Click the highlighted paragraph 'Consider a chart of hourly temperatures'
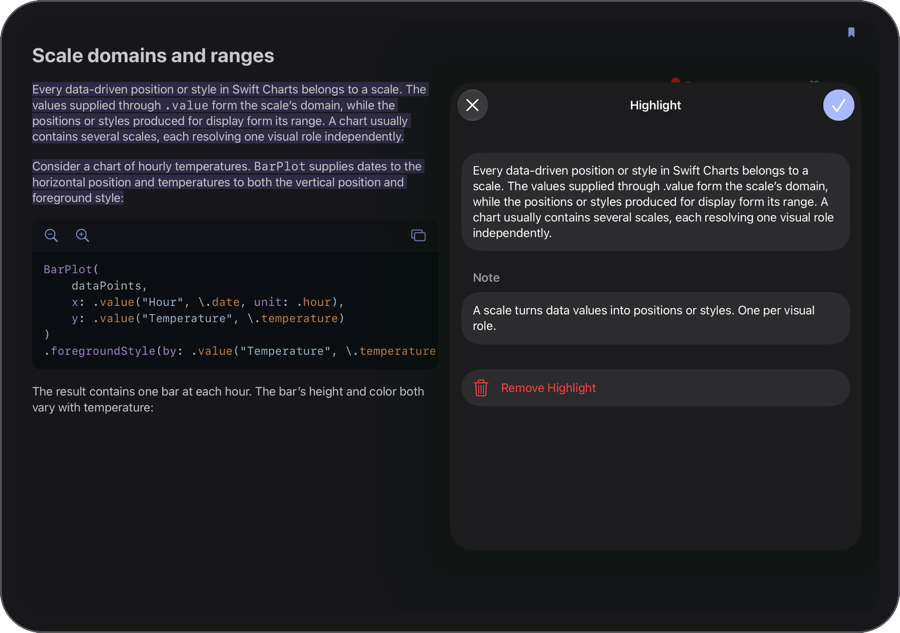This screenshot has width=900, height=633. click(x=228, y=182)
